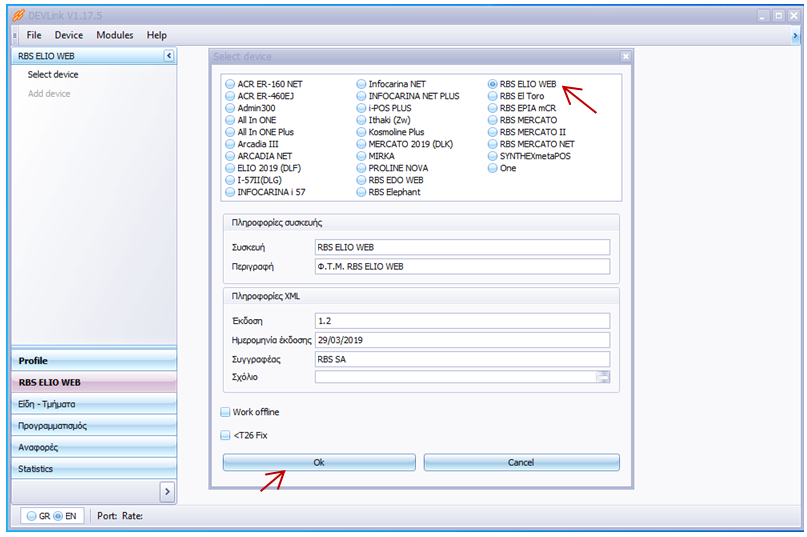Select the GR language radio button
Screen dimensions: 807x537
point(32,516)
